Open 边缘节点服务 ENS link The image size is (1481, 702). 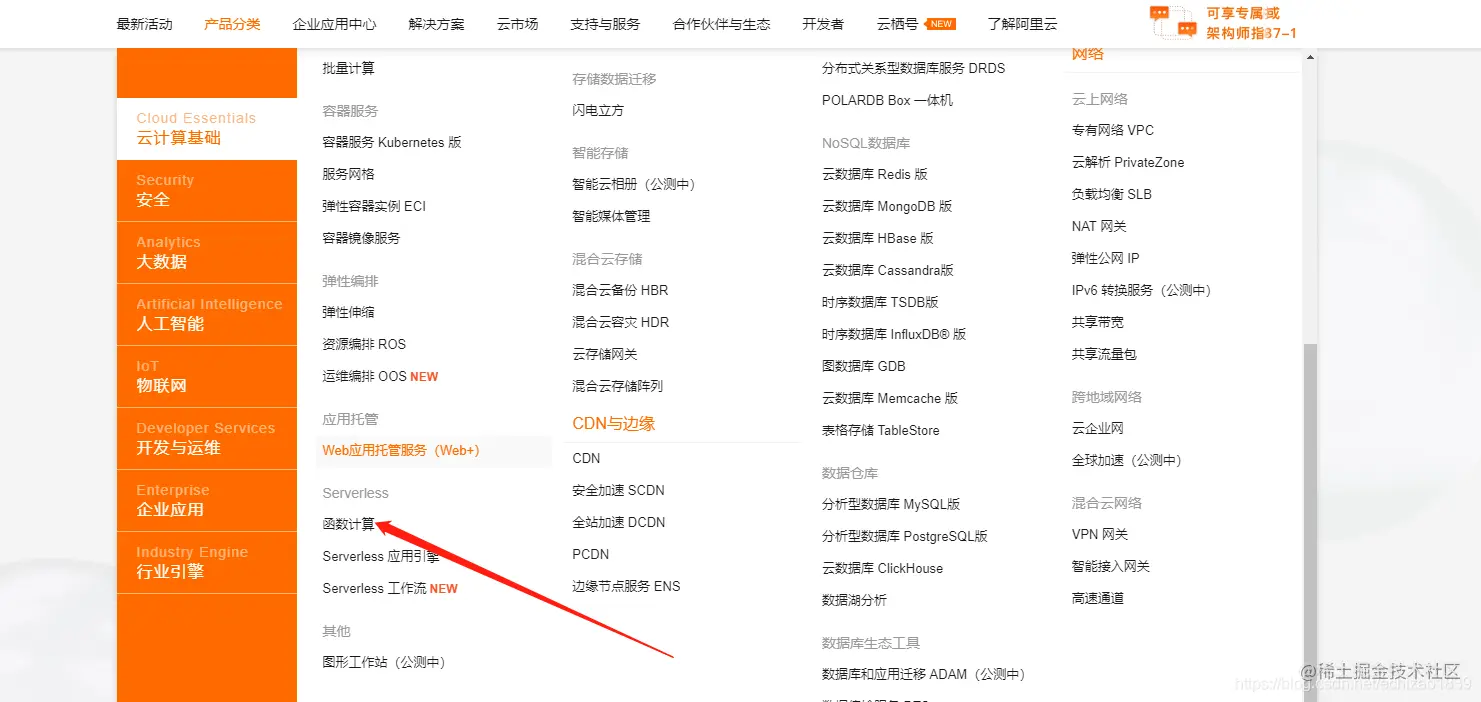626,586
